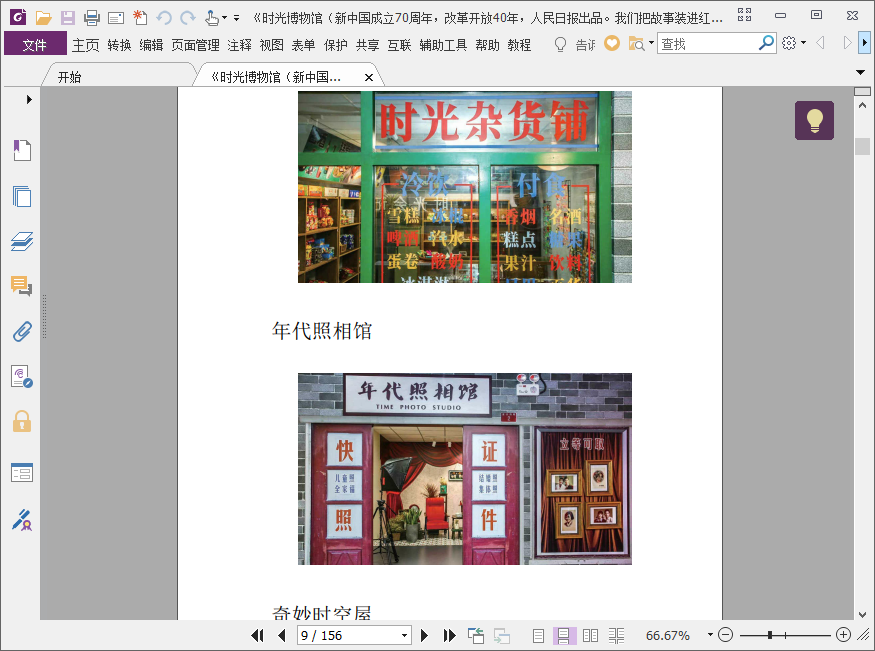Save the document with the diskette icon
The image size is (875, 651).
[x=68, y=18]
